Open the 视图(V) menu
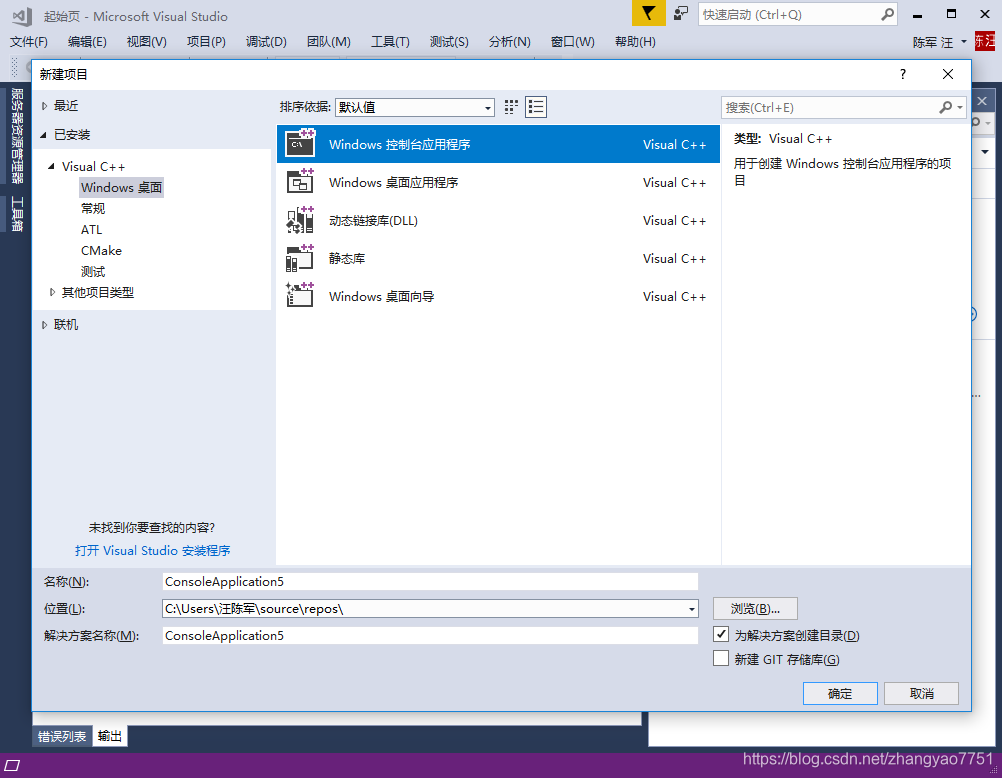The width and height of the screenshot is (1002, 778). pyautogui.click(x=146, y=42)
